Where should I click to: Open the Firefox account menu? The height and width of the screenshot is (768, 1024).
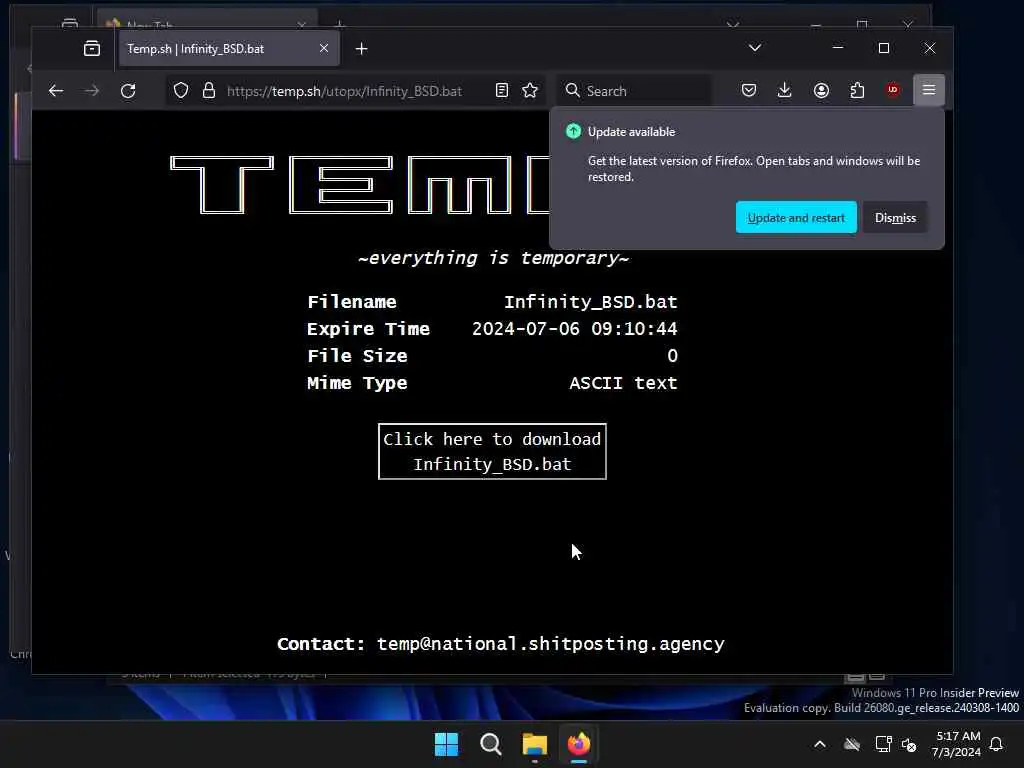click(x=822, y=90)
